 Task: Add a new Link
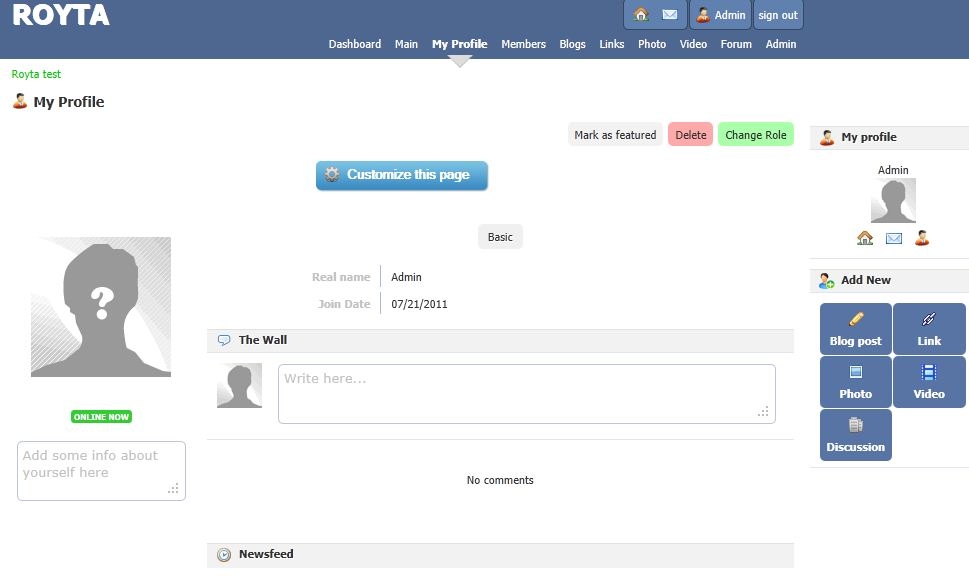click(929, 329)
